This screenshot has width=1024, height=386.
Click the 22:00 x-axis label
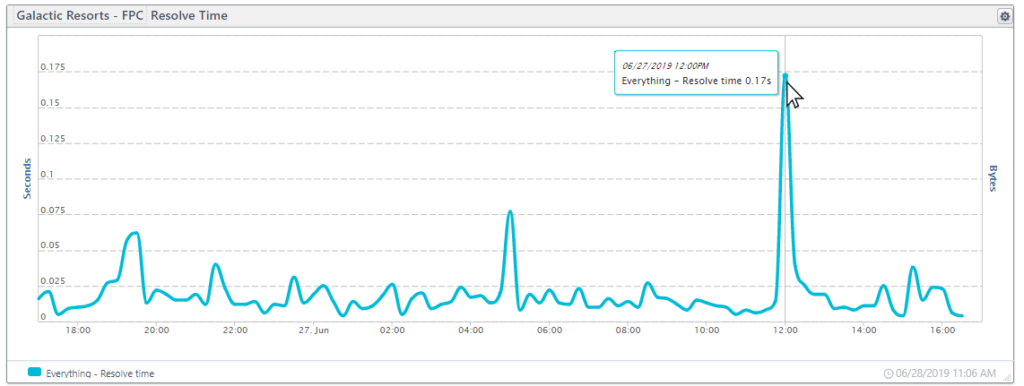(234, 330)
